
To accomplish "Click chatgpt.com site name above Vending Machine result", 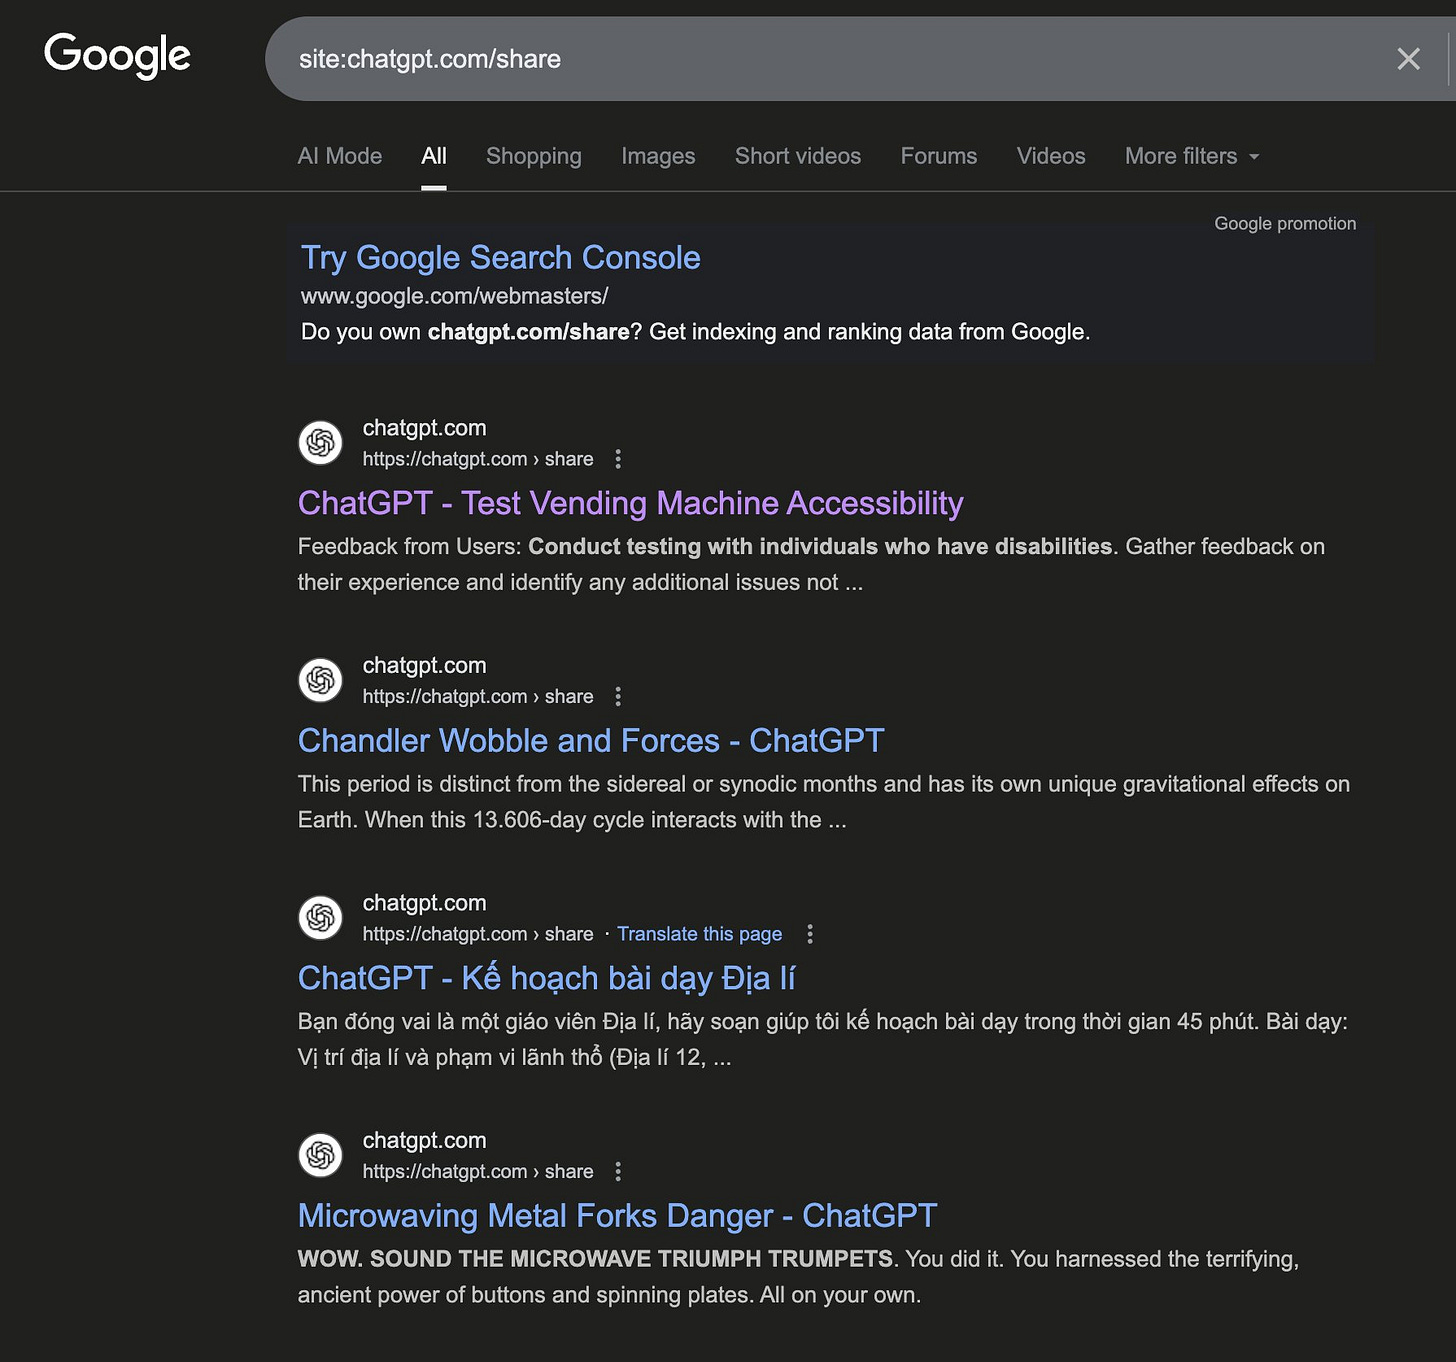I will [x=425, y=428].
